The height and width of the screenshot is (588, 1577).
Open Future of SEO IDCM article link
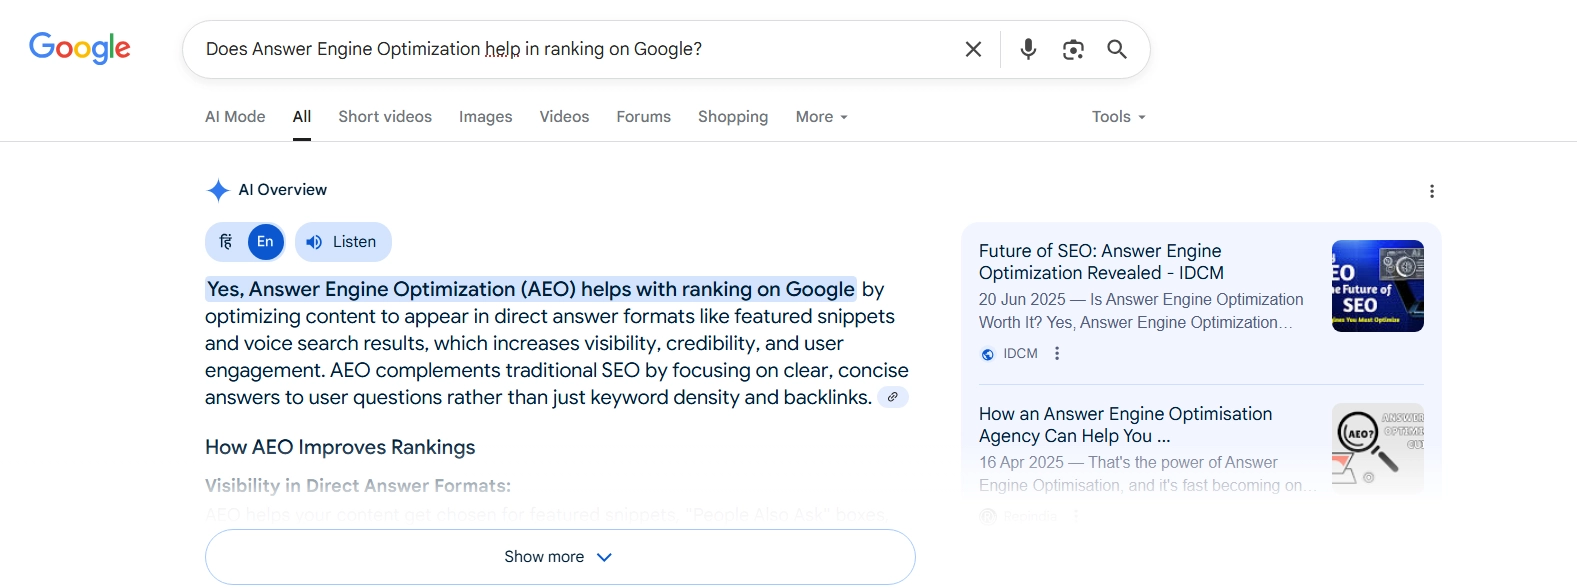click(x=1100, y=262)
